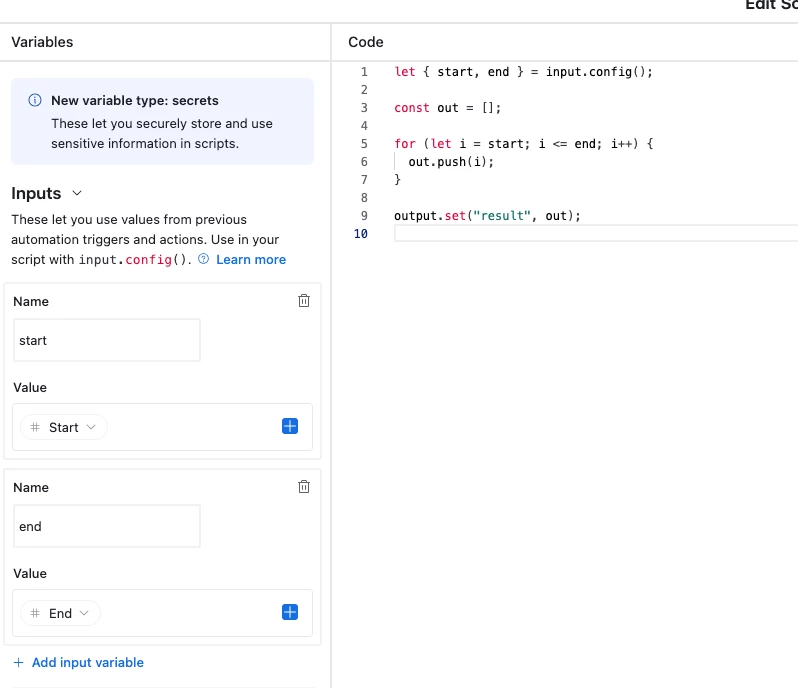This screenshot has width=798, height=688.
Task: Click line number 5 in gutter
Action: pos(364,144)
